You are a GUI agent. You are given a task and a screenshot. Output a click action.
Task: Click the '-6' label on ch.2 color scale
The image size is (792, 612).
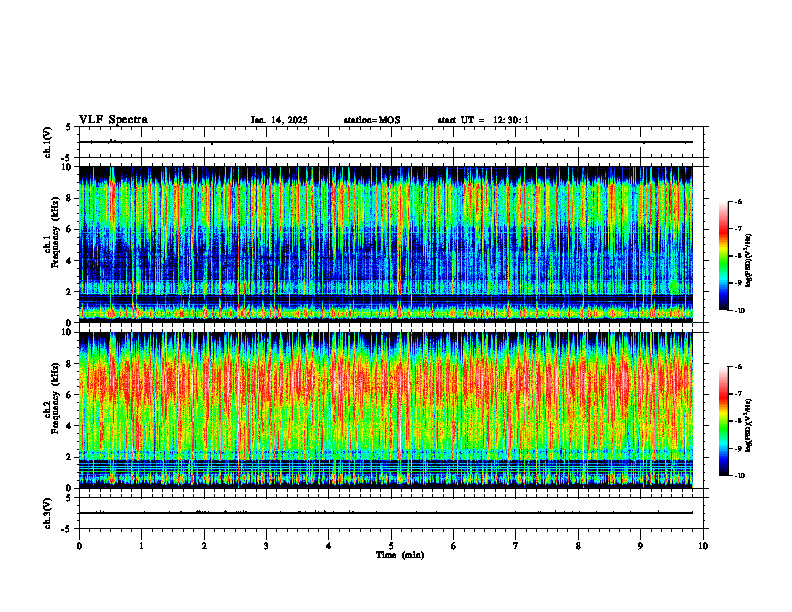click(x=738, y=367)
